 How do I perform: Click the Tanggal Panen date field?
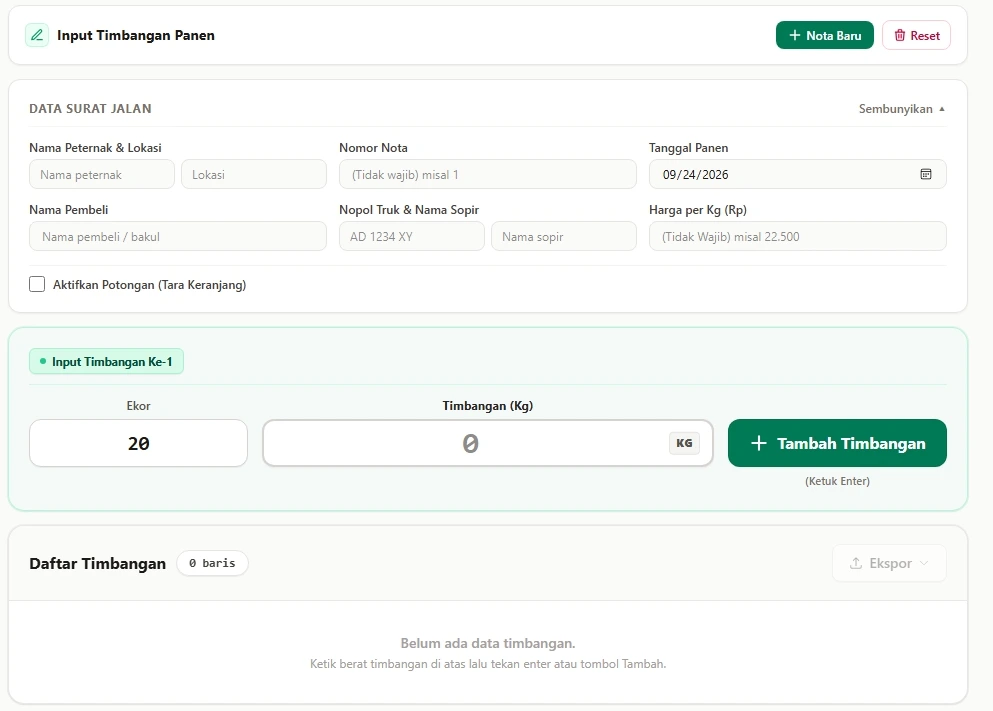[797, 174]
